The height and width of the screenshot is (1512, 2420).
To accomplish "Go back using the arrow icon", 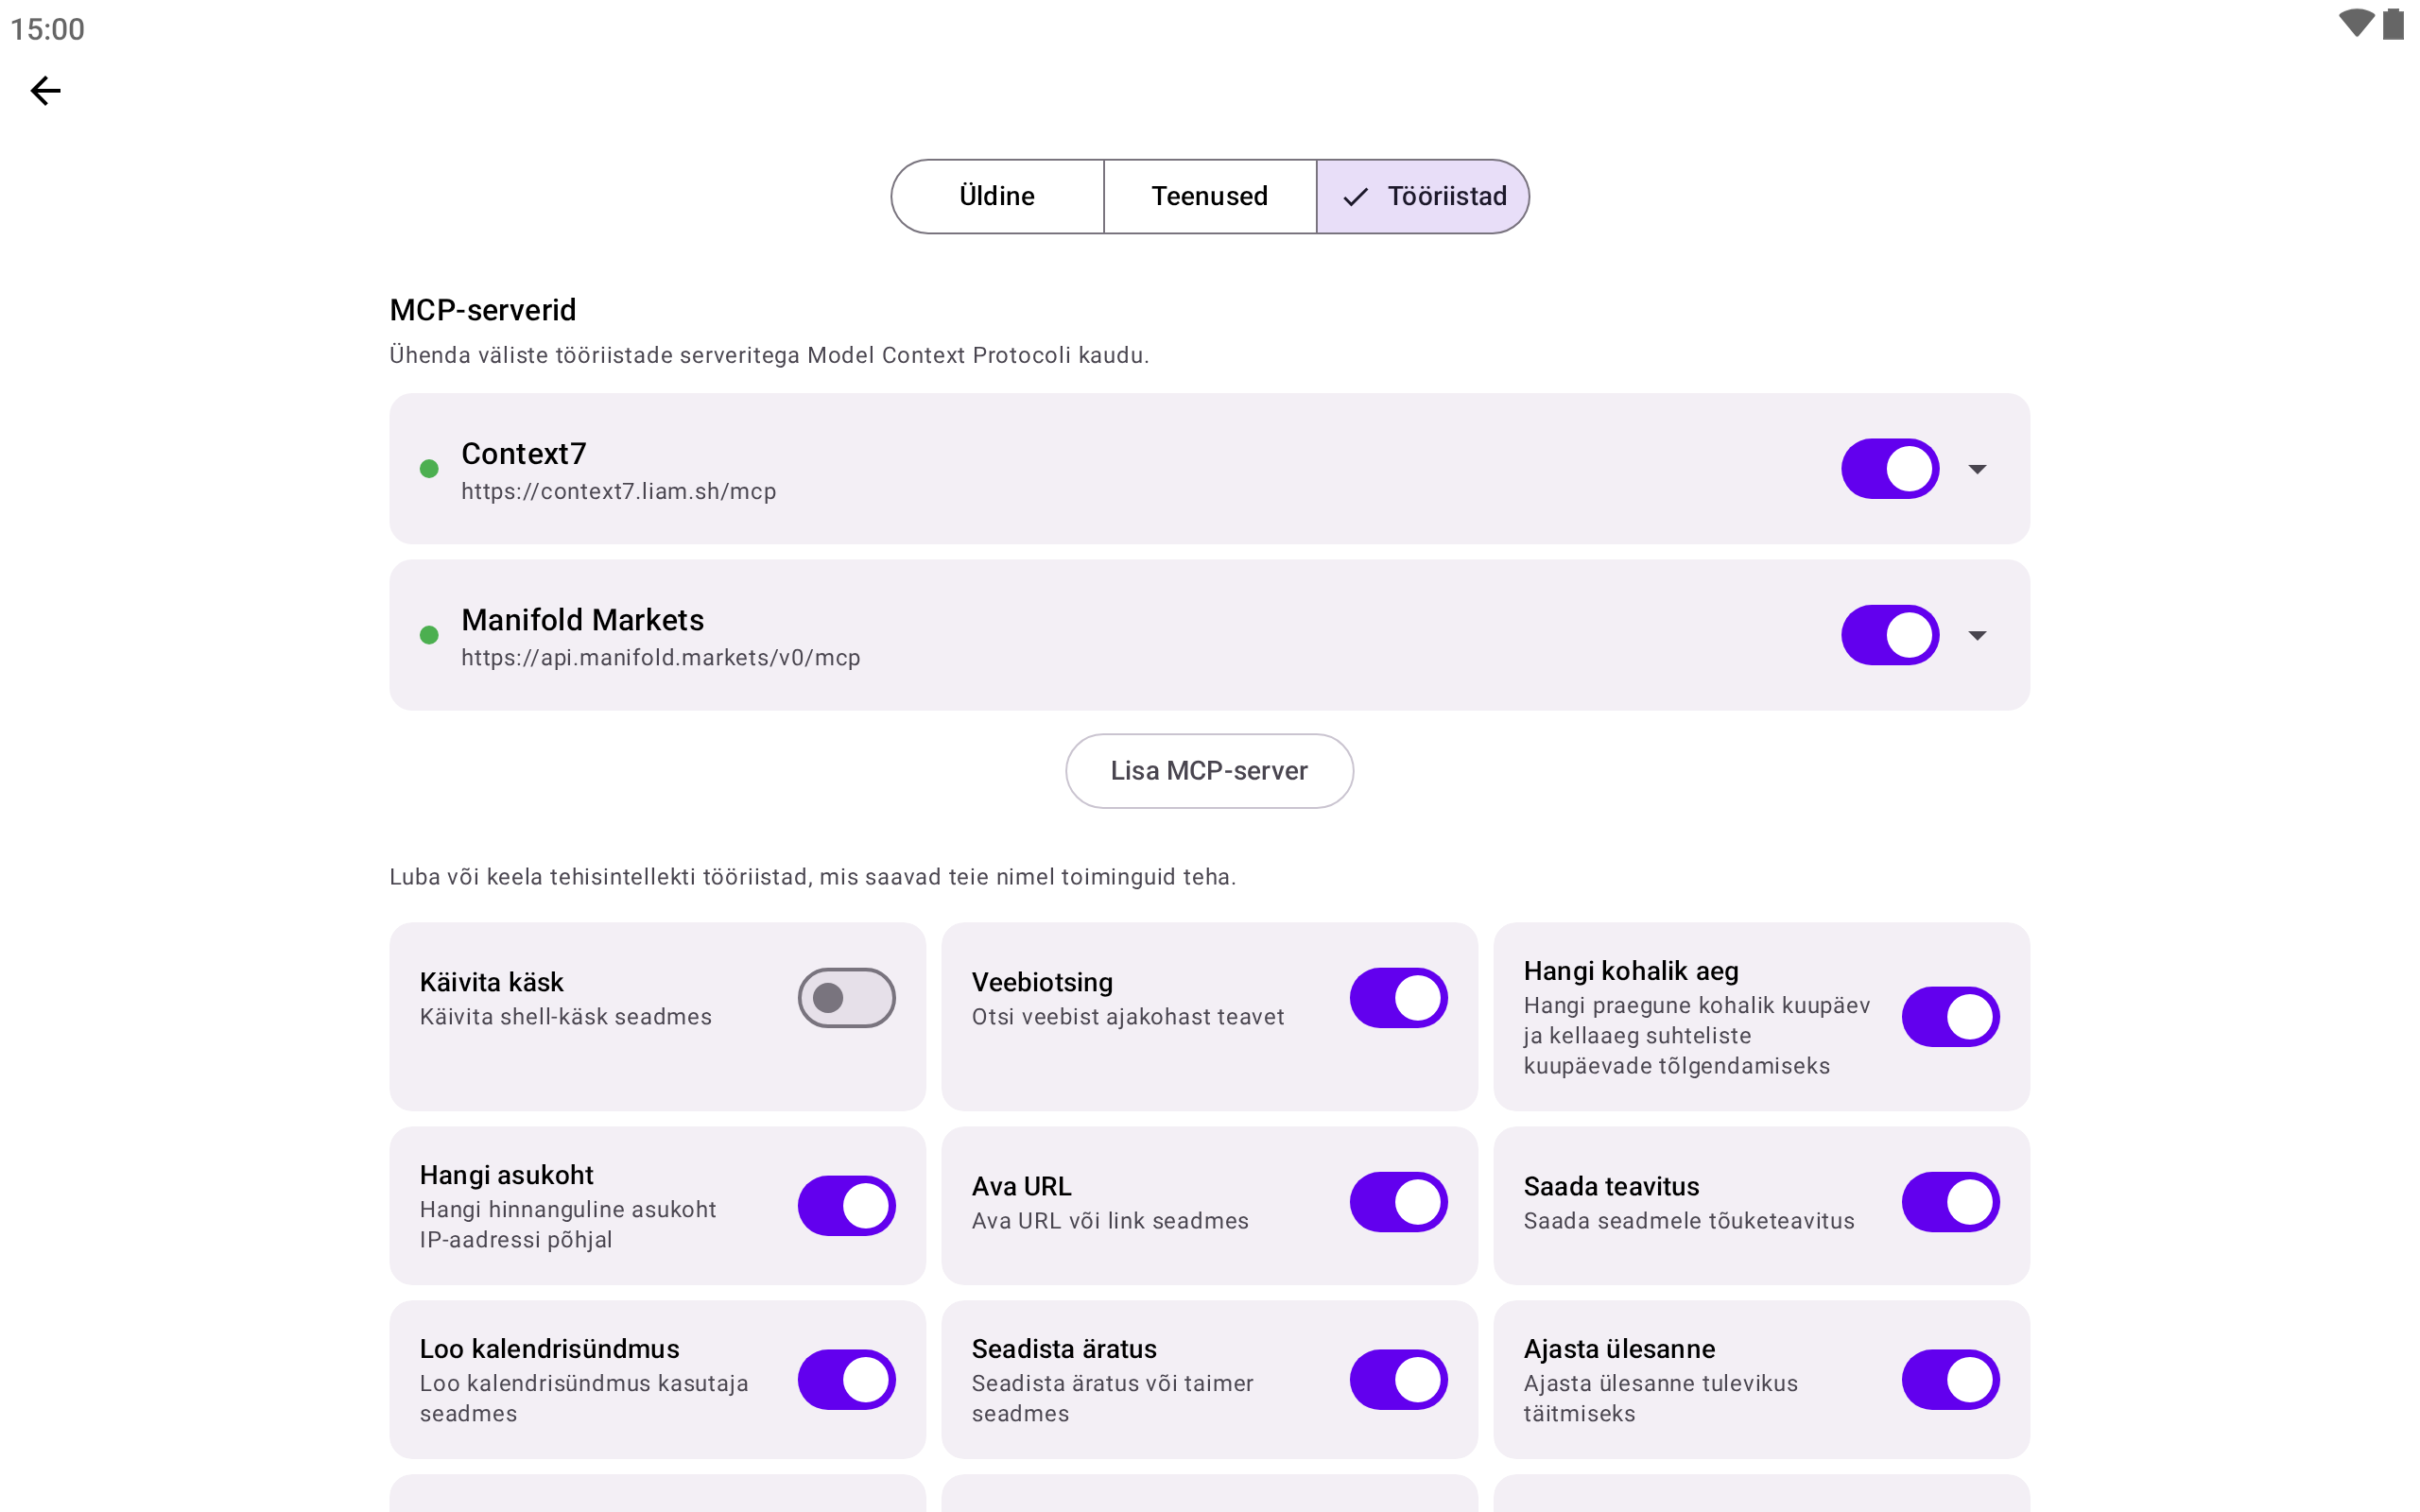I will (x=45, y=91).
